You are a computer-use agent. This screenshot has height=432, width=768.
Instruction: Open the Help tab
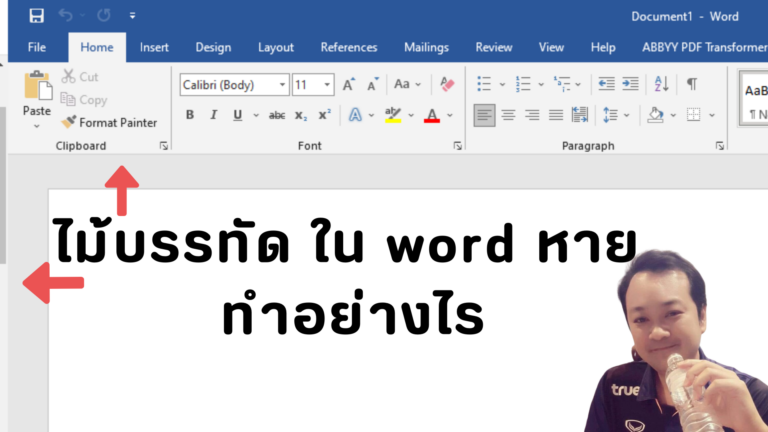[603, 47]
